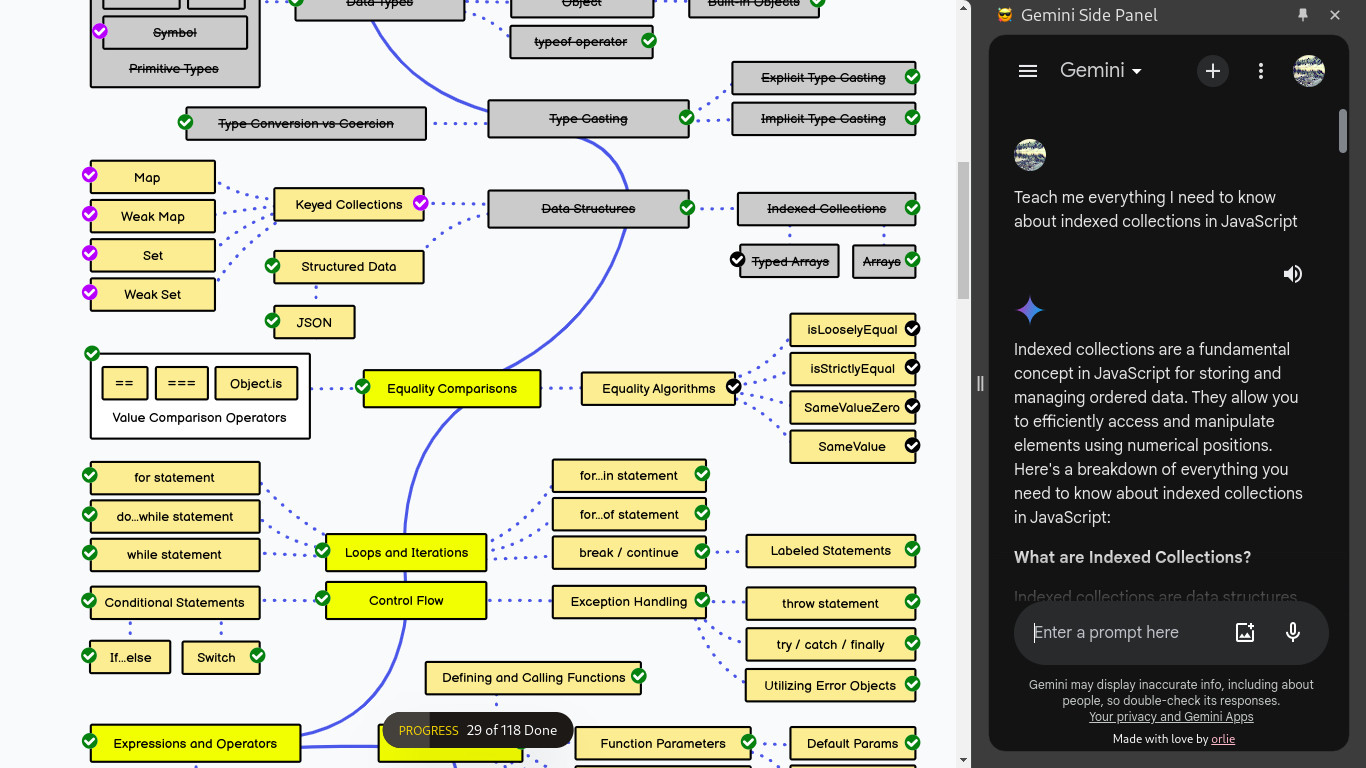The height and width of the screenshot is (768, 1366).
Task: Toggle the checkmark on Weak Map node
Action: 90,214
